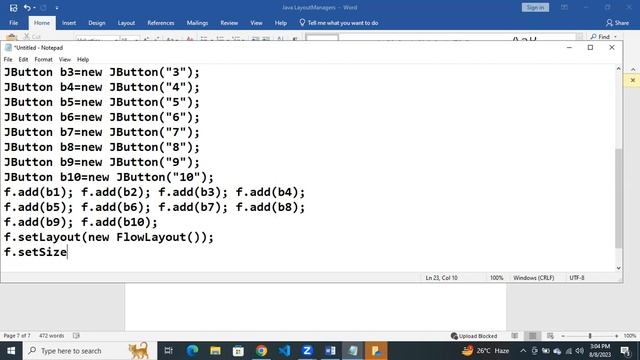
Task: Open the Windows Start menu
Action: click(11, 351)
